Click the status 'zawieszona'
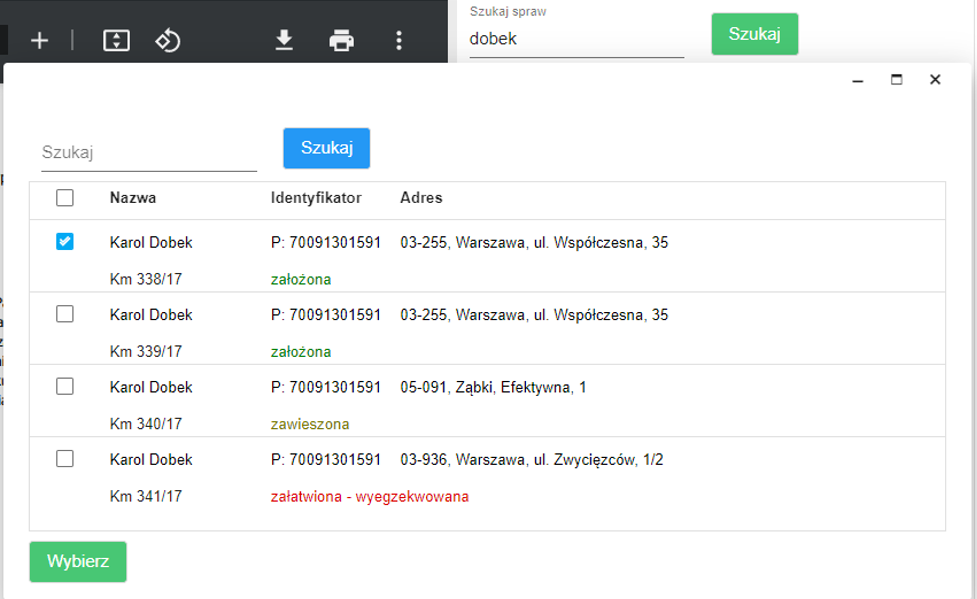Viewport: 977px width, 599px height. click(310, 424)
